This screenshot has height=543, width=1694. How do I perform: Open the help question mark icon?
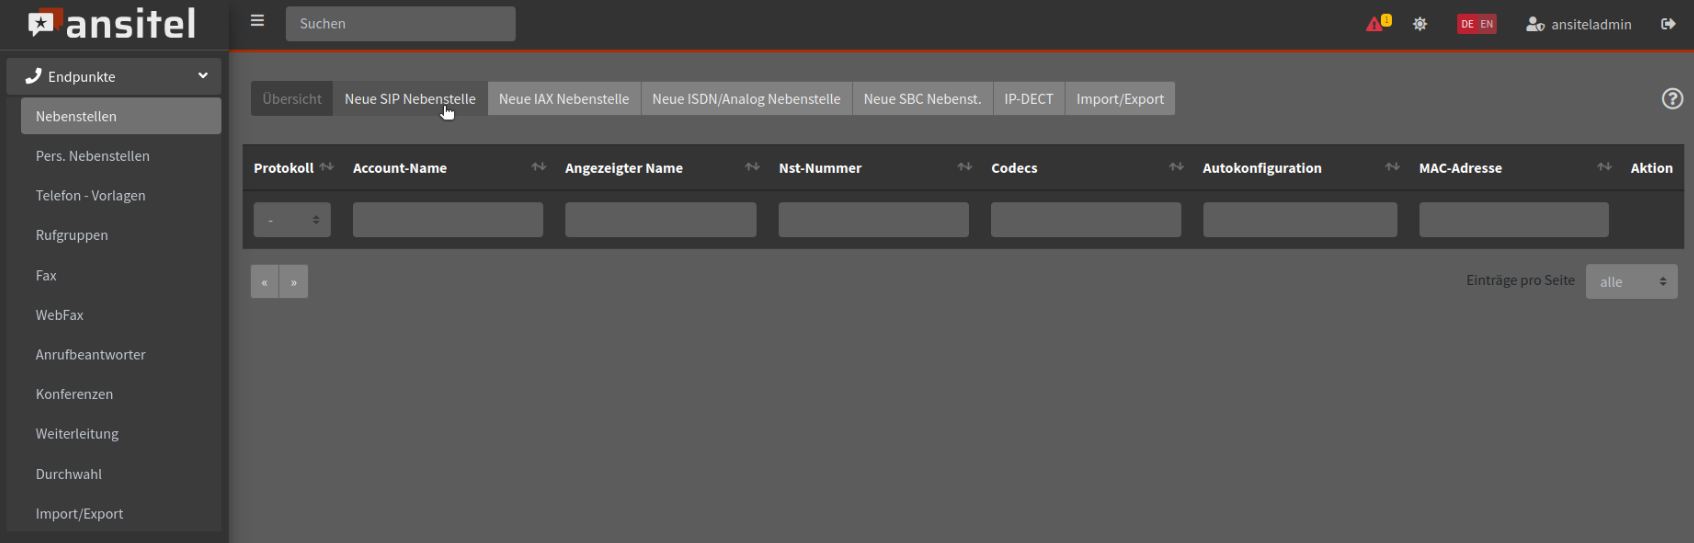1672,99
